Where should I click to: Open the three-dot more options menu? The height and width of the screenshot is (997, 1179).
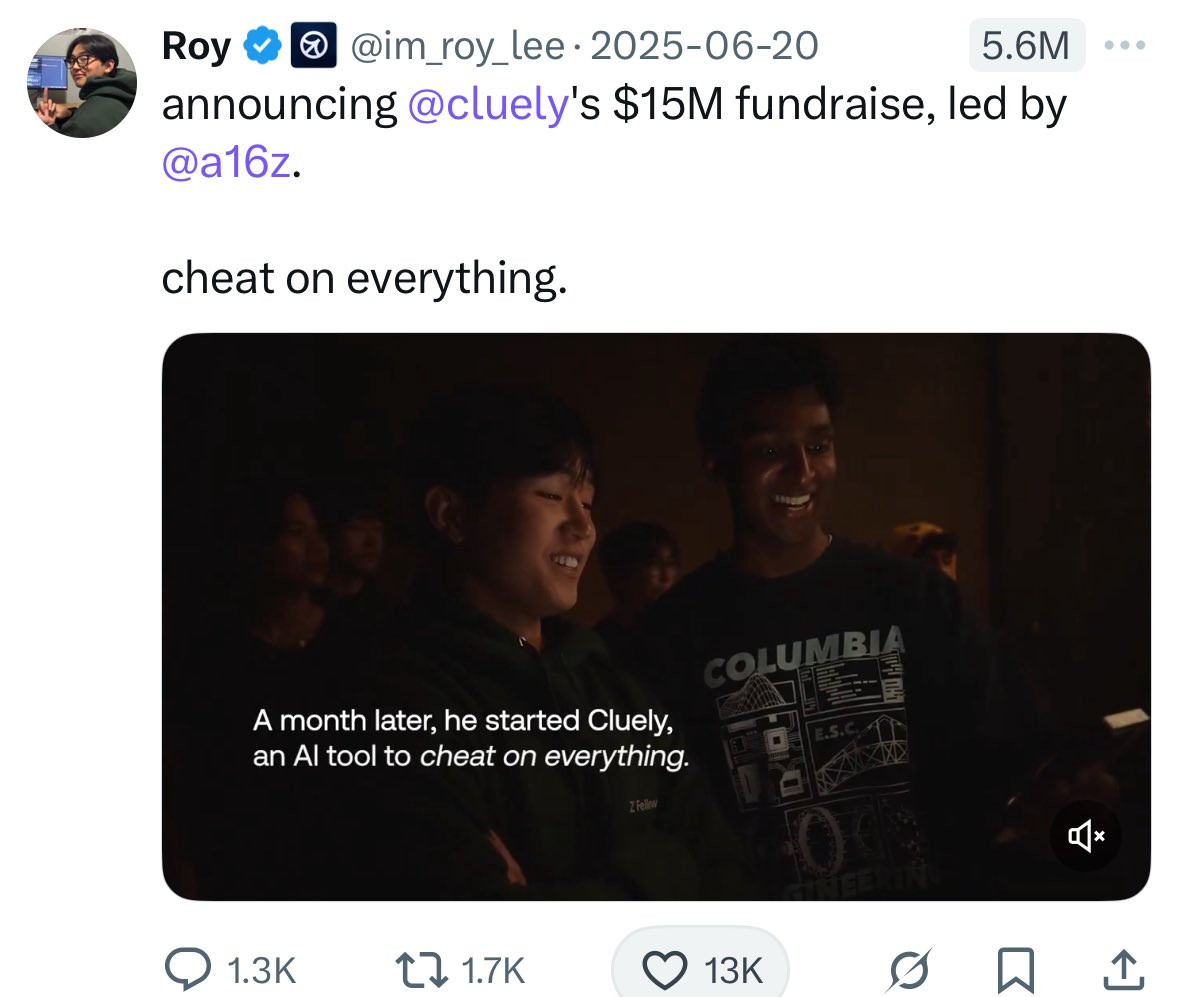(1125, 45)
